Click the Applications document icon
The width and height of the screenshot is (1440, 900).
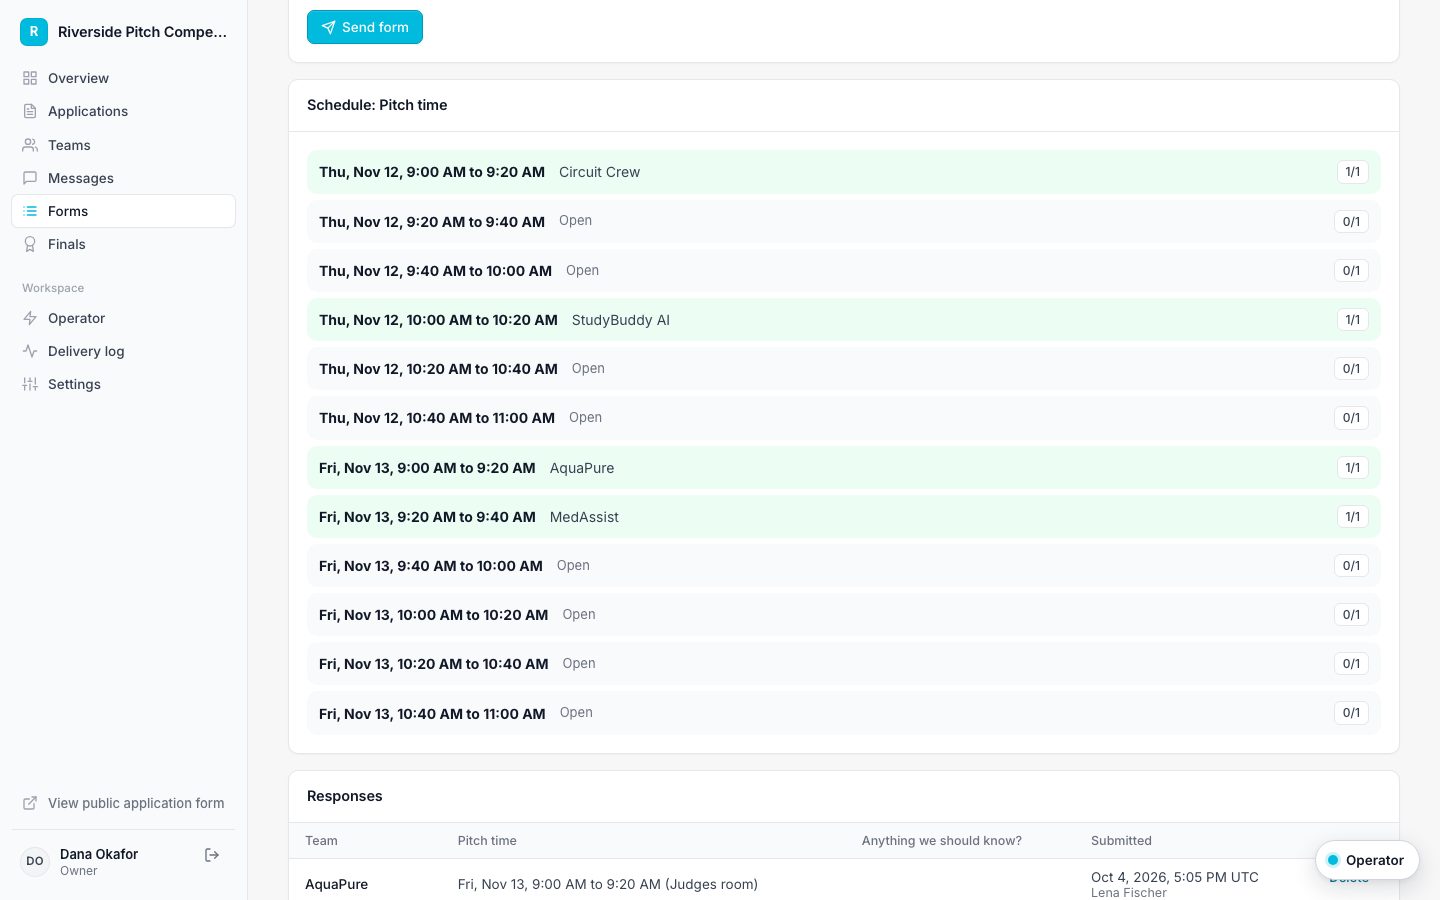tap(30, 111)
